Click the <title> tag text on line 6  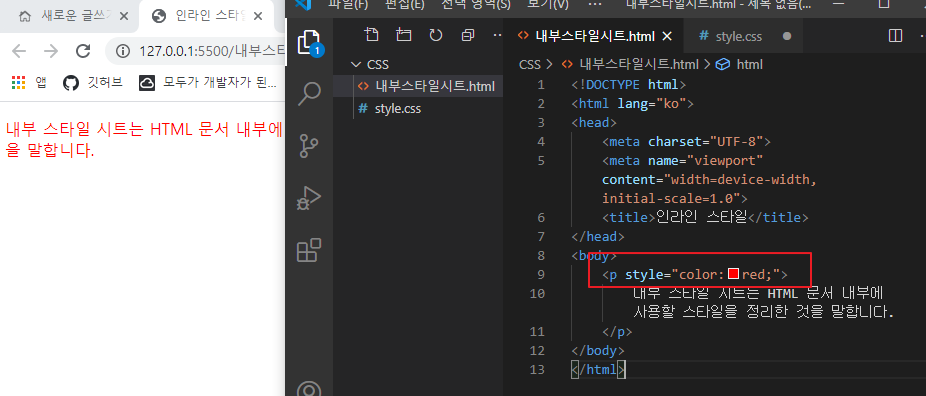(x=628, y=217)
